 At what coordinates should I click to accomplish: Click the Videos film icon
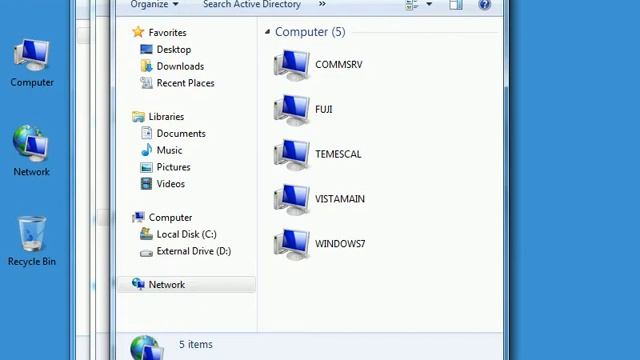[146, 184]
